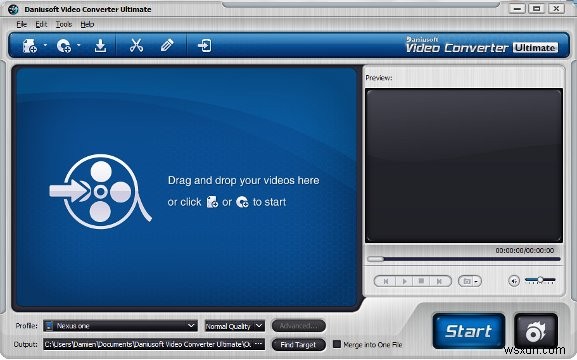Open the File menu
Image resolution: width=577 pixels, height=360 pixels.
coord(22,24)
